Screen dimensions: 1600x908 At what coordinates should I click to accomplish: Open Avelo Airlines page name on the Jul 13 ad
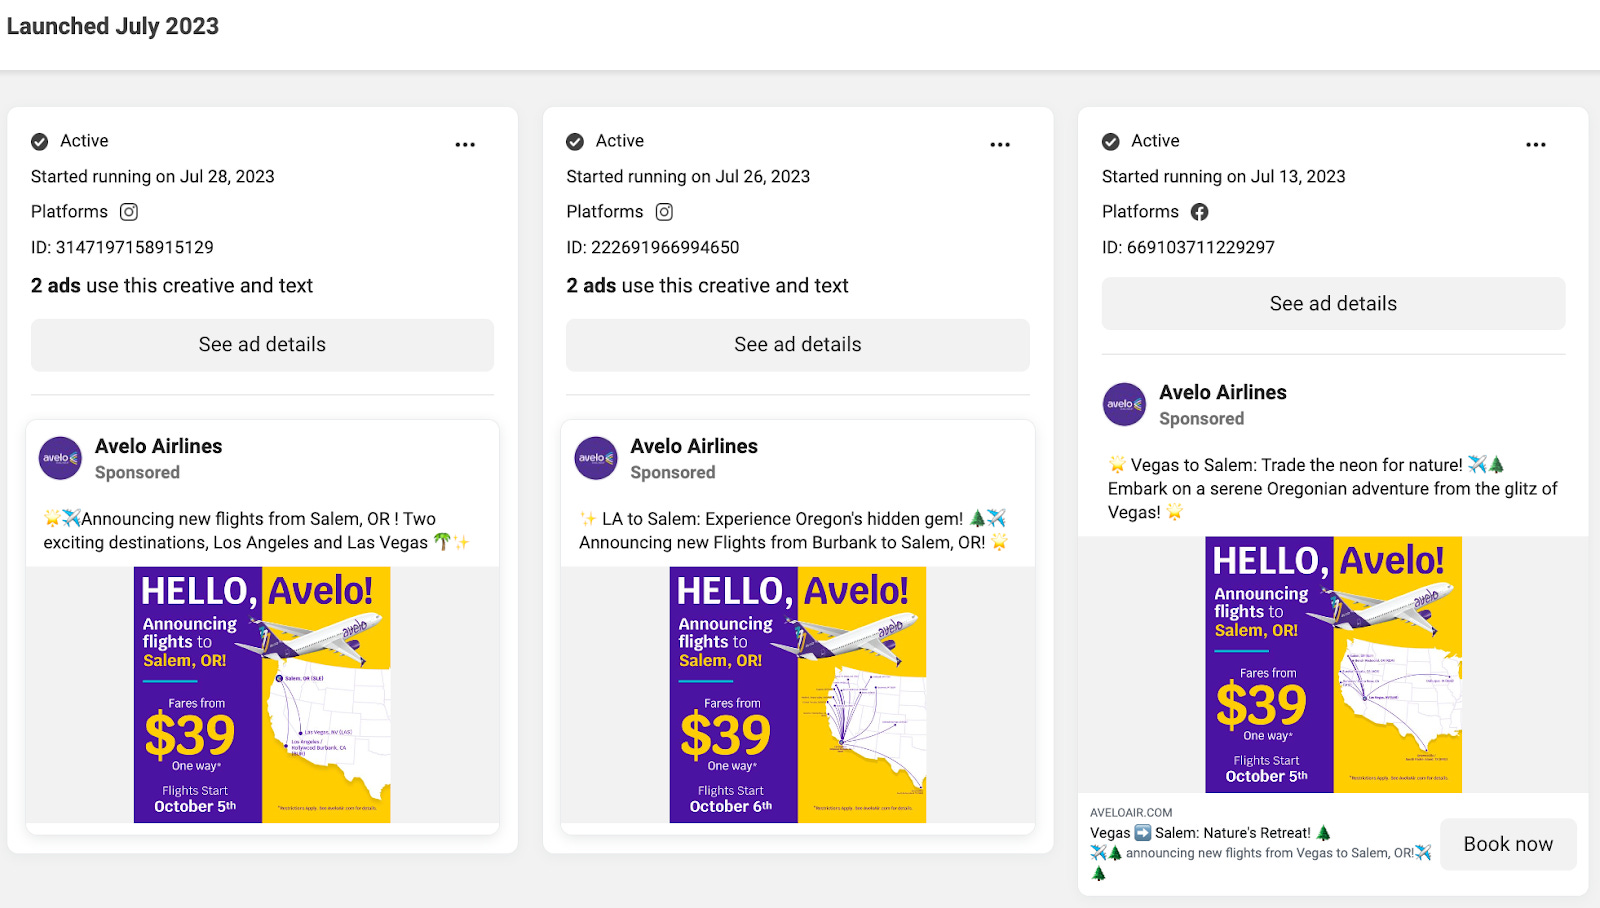point(1223,392)
